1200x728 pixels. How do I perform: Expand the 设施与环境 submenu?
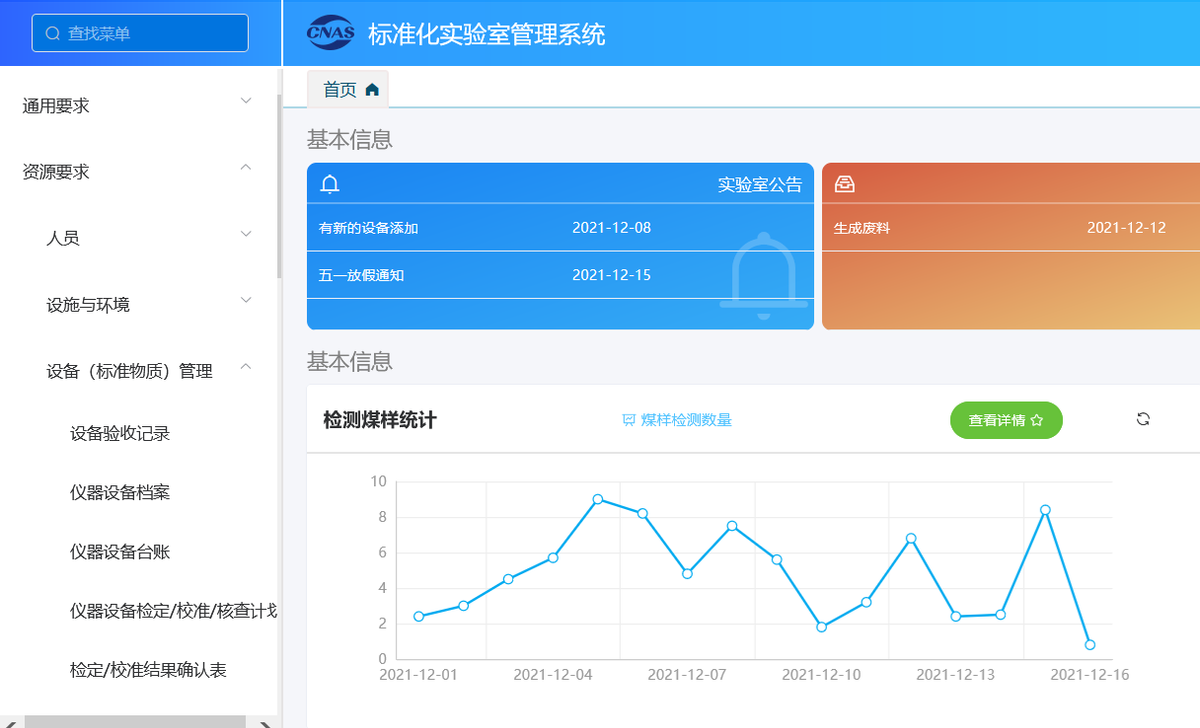click(150, 304)
